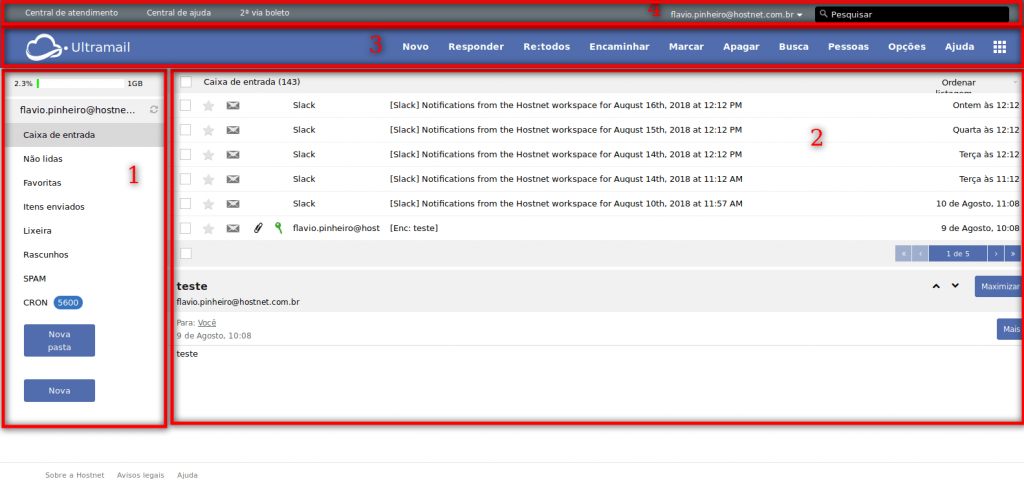Click the green key icon on the teste email

(279, 228)
